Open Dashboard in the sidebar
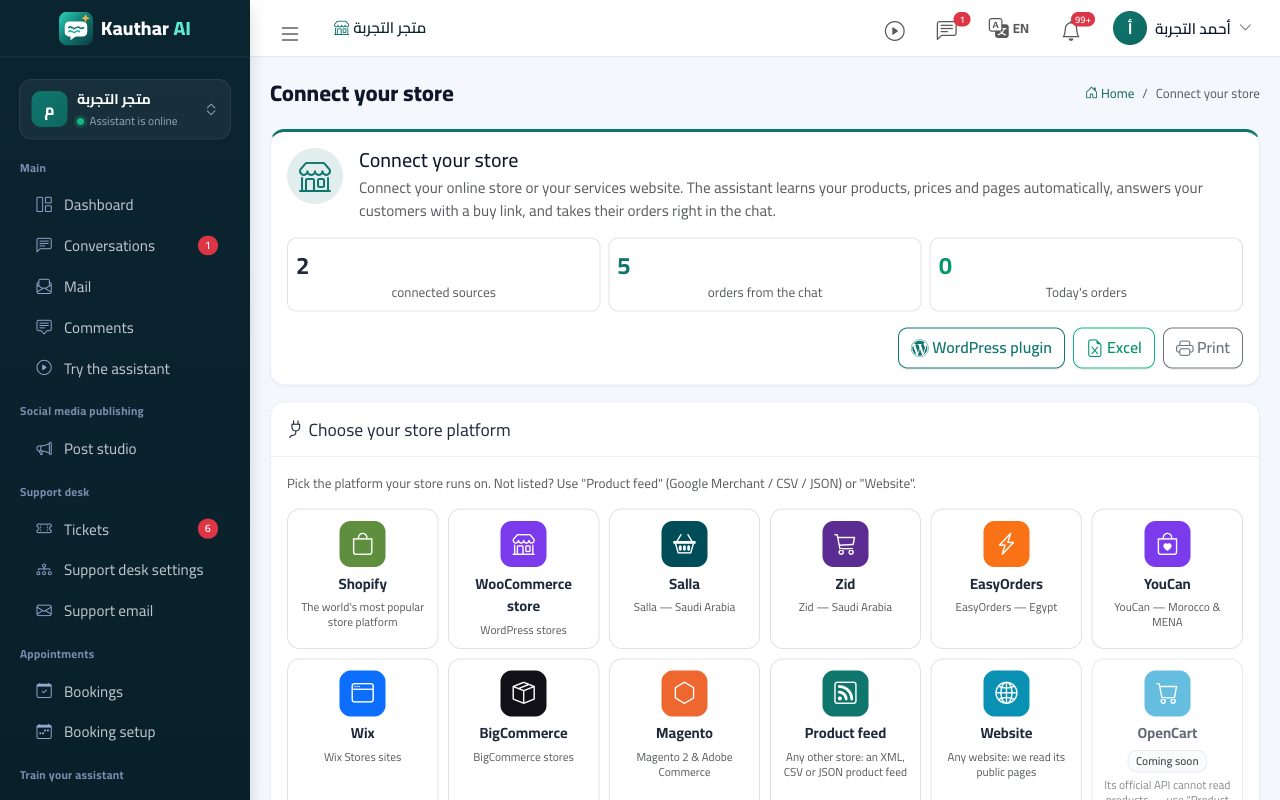 (125, 205)
